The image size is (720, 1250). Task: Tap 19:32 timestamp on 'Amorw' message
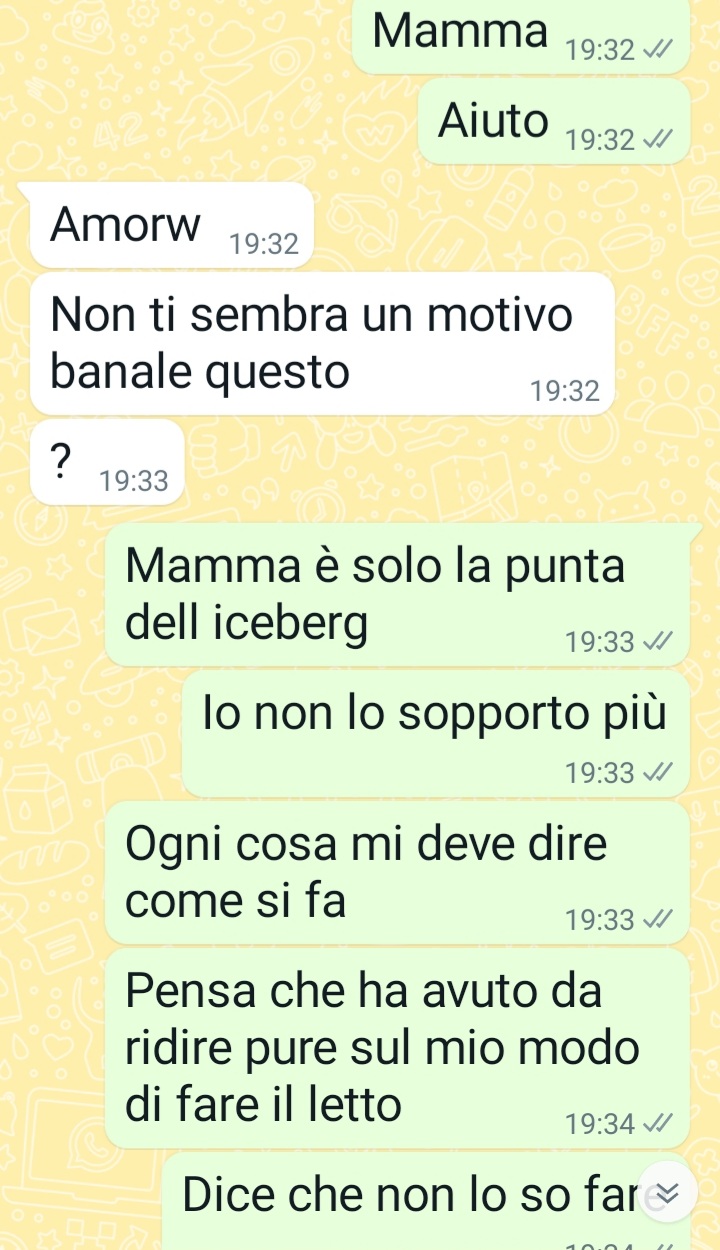264,244
